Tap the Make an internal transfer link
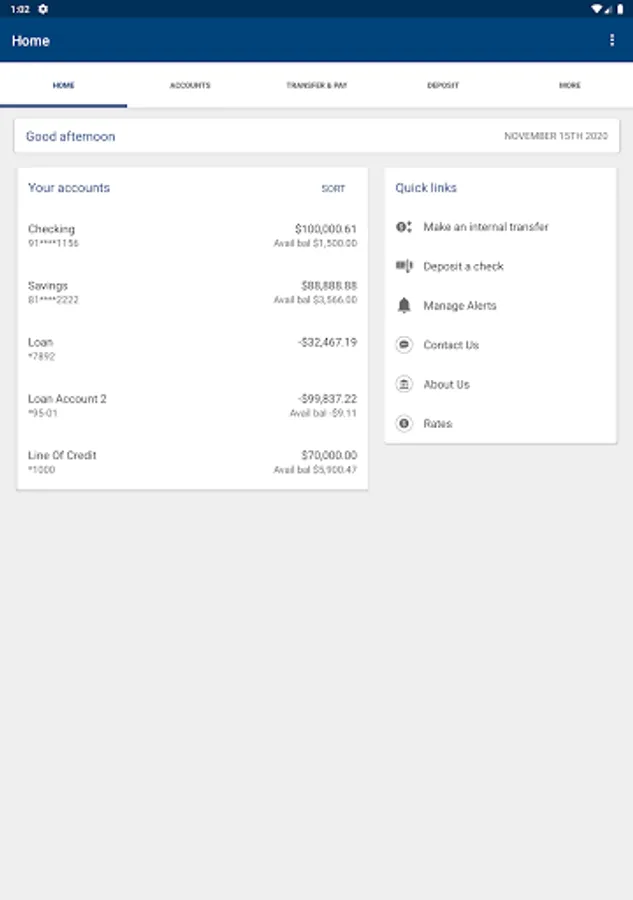The image size is (633, 900). [x=486, y=227]
